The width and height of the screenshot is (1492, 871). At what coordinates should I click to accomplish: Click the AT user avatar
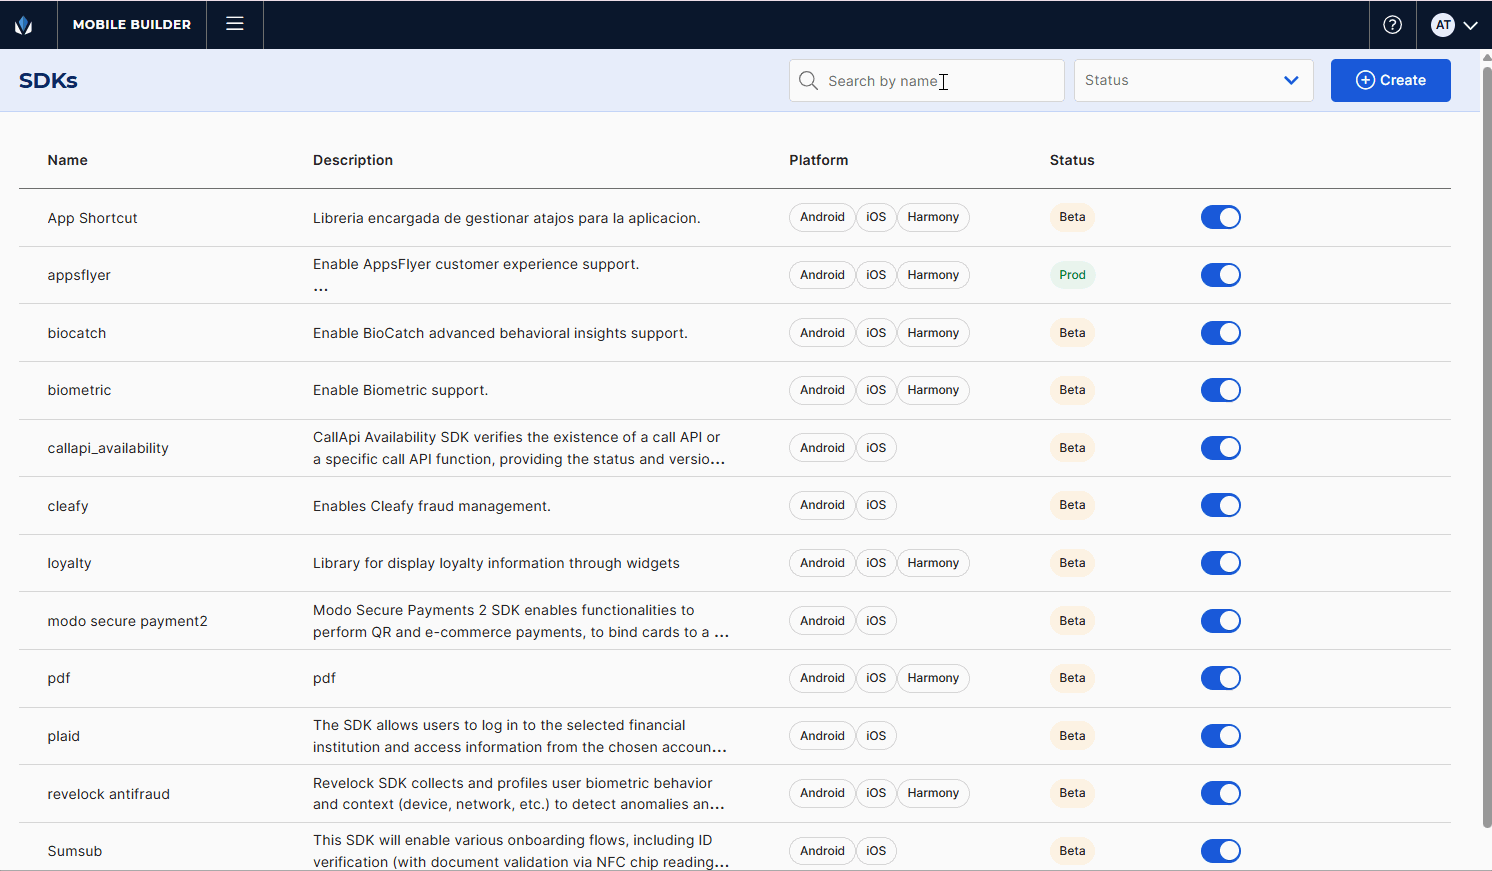[x=1442, y=25]
